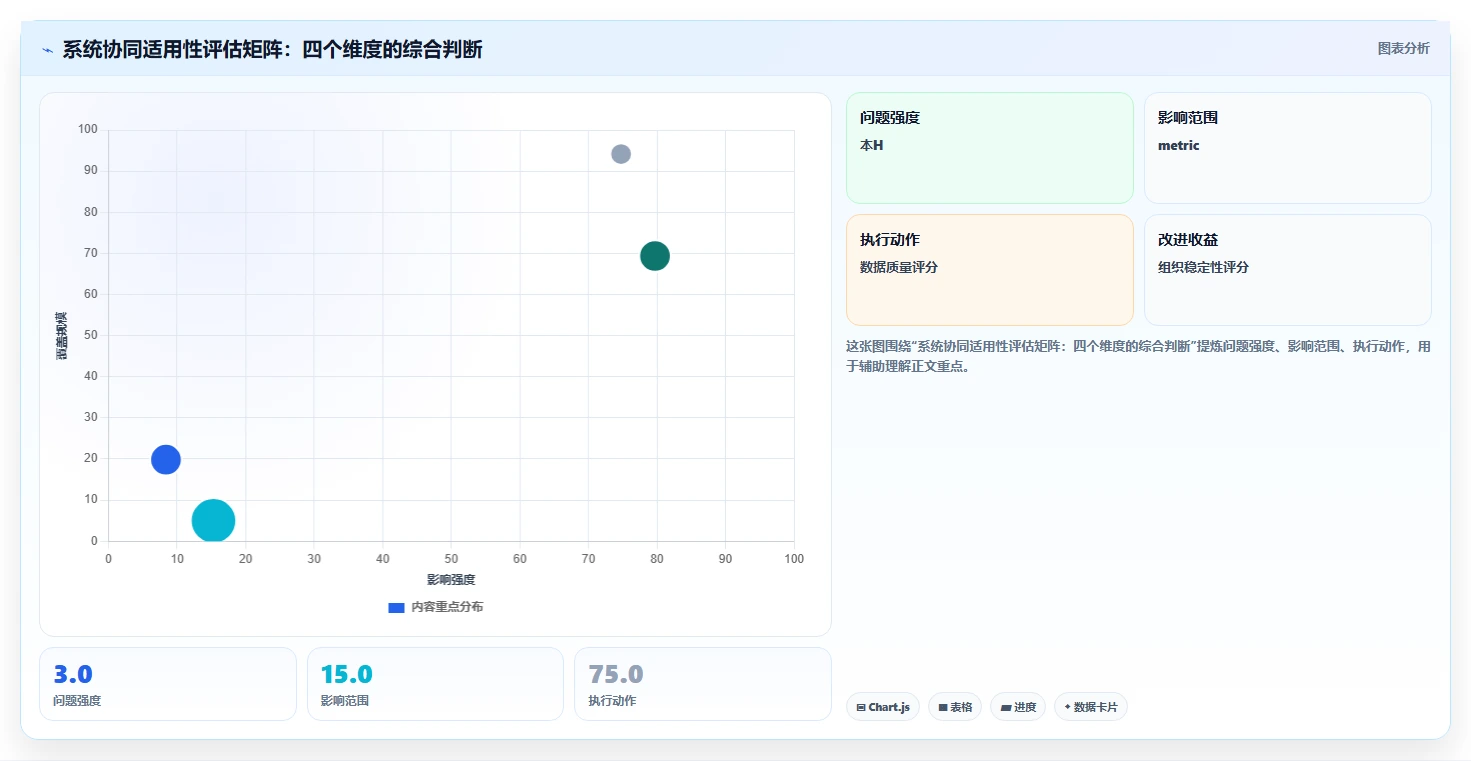This screenshot has width=1471, height=761.
Task: Click the 数据卡片 tag
Action: point(1091,707)
